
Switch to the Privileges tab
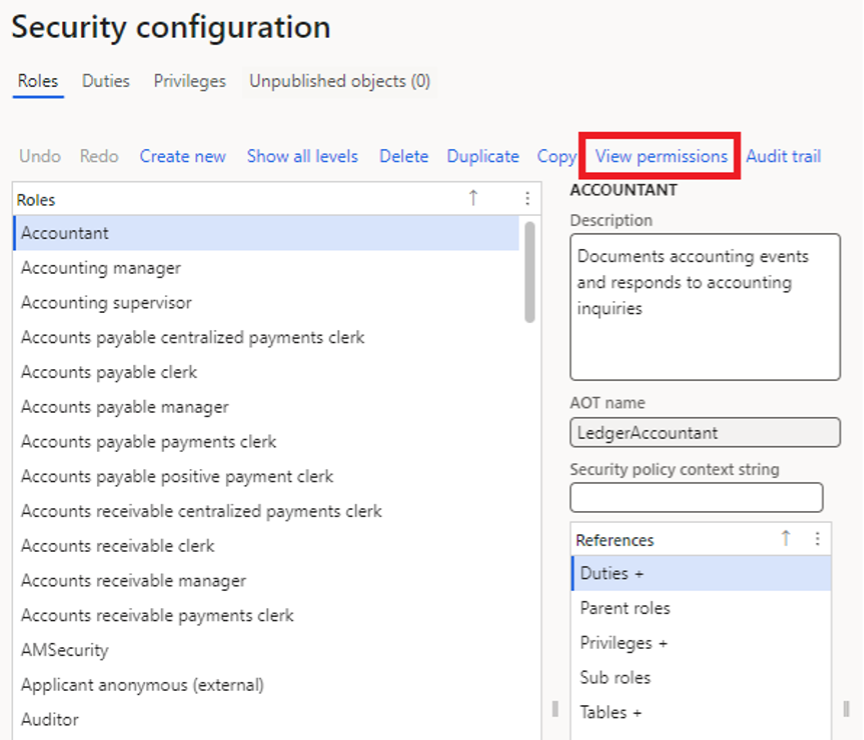[x=189, y=81]
